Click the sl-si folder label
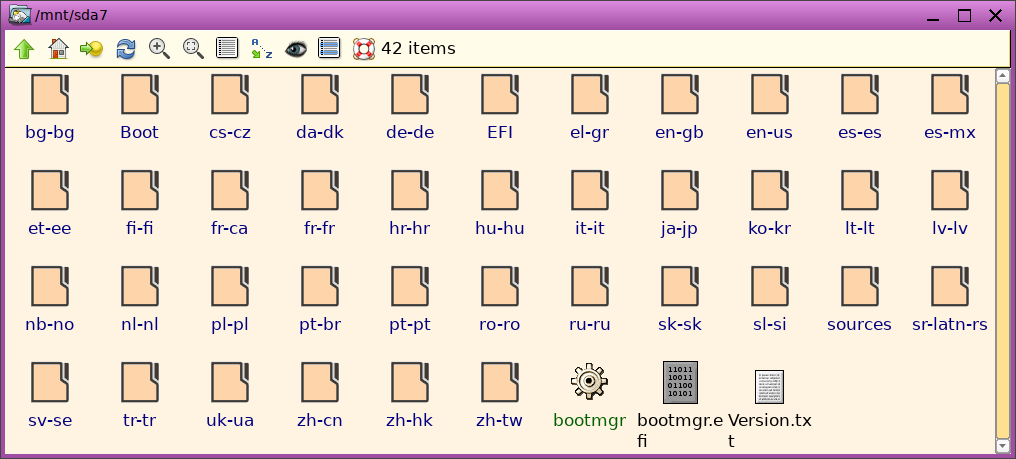This screenshot has height=459, width=1016. coord(770,325)
